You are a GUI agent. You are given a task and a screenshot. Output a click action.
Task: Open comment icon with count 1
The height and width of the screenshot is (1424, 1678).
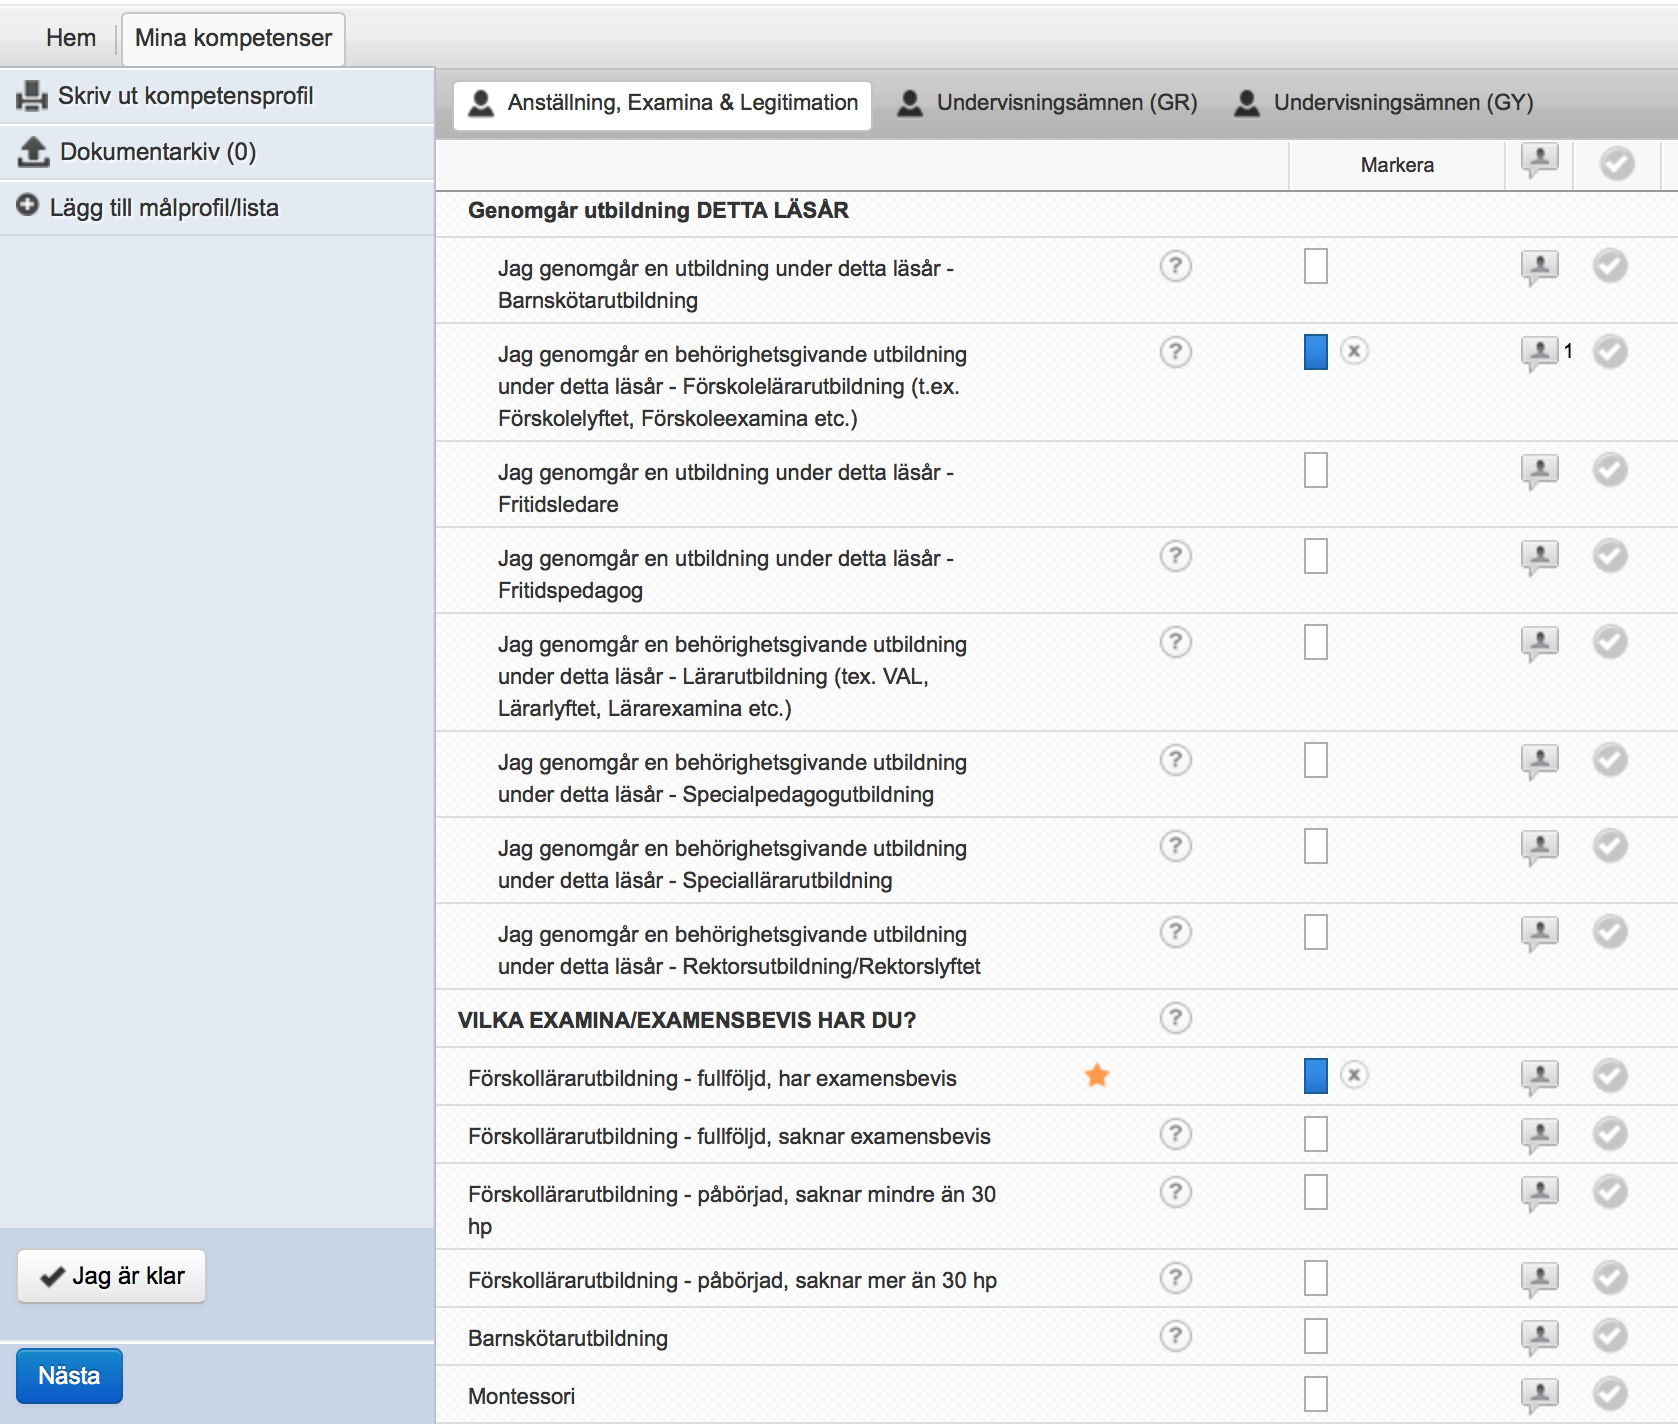pos(1540,353)
